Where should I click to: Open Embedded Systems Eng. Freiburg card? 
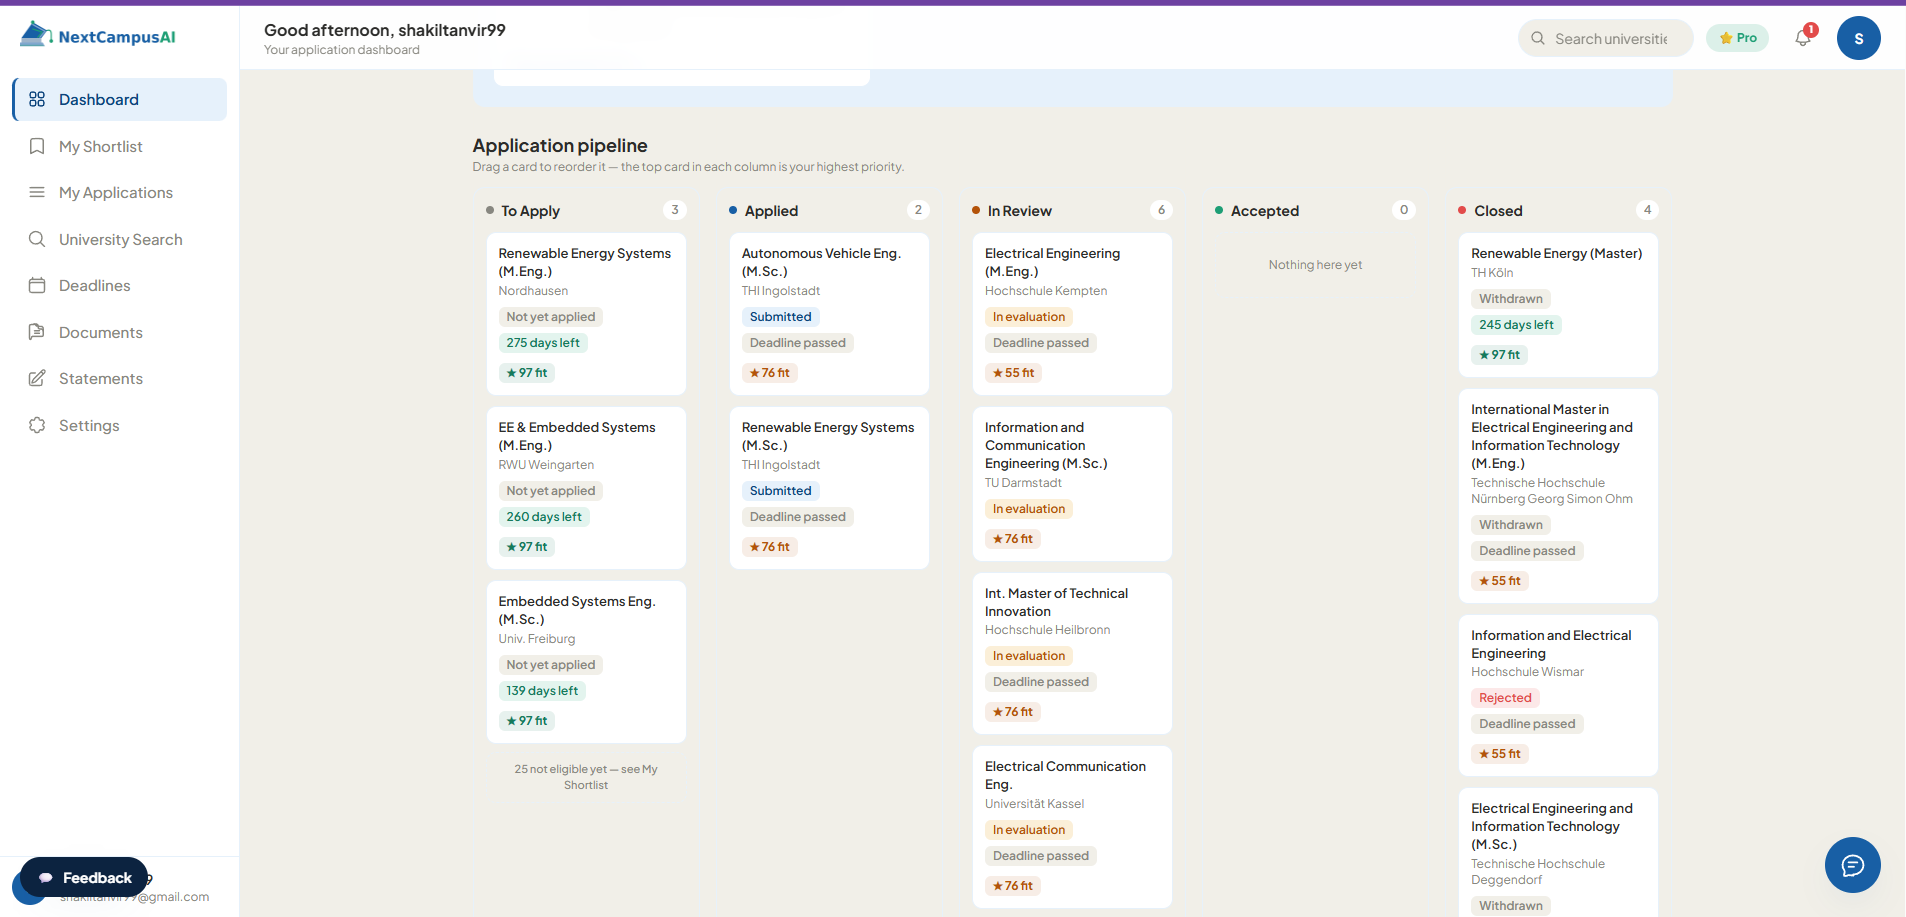[x=586, y=662]
